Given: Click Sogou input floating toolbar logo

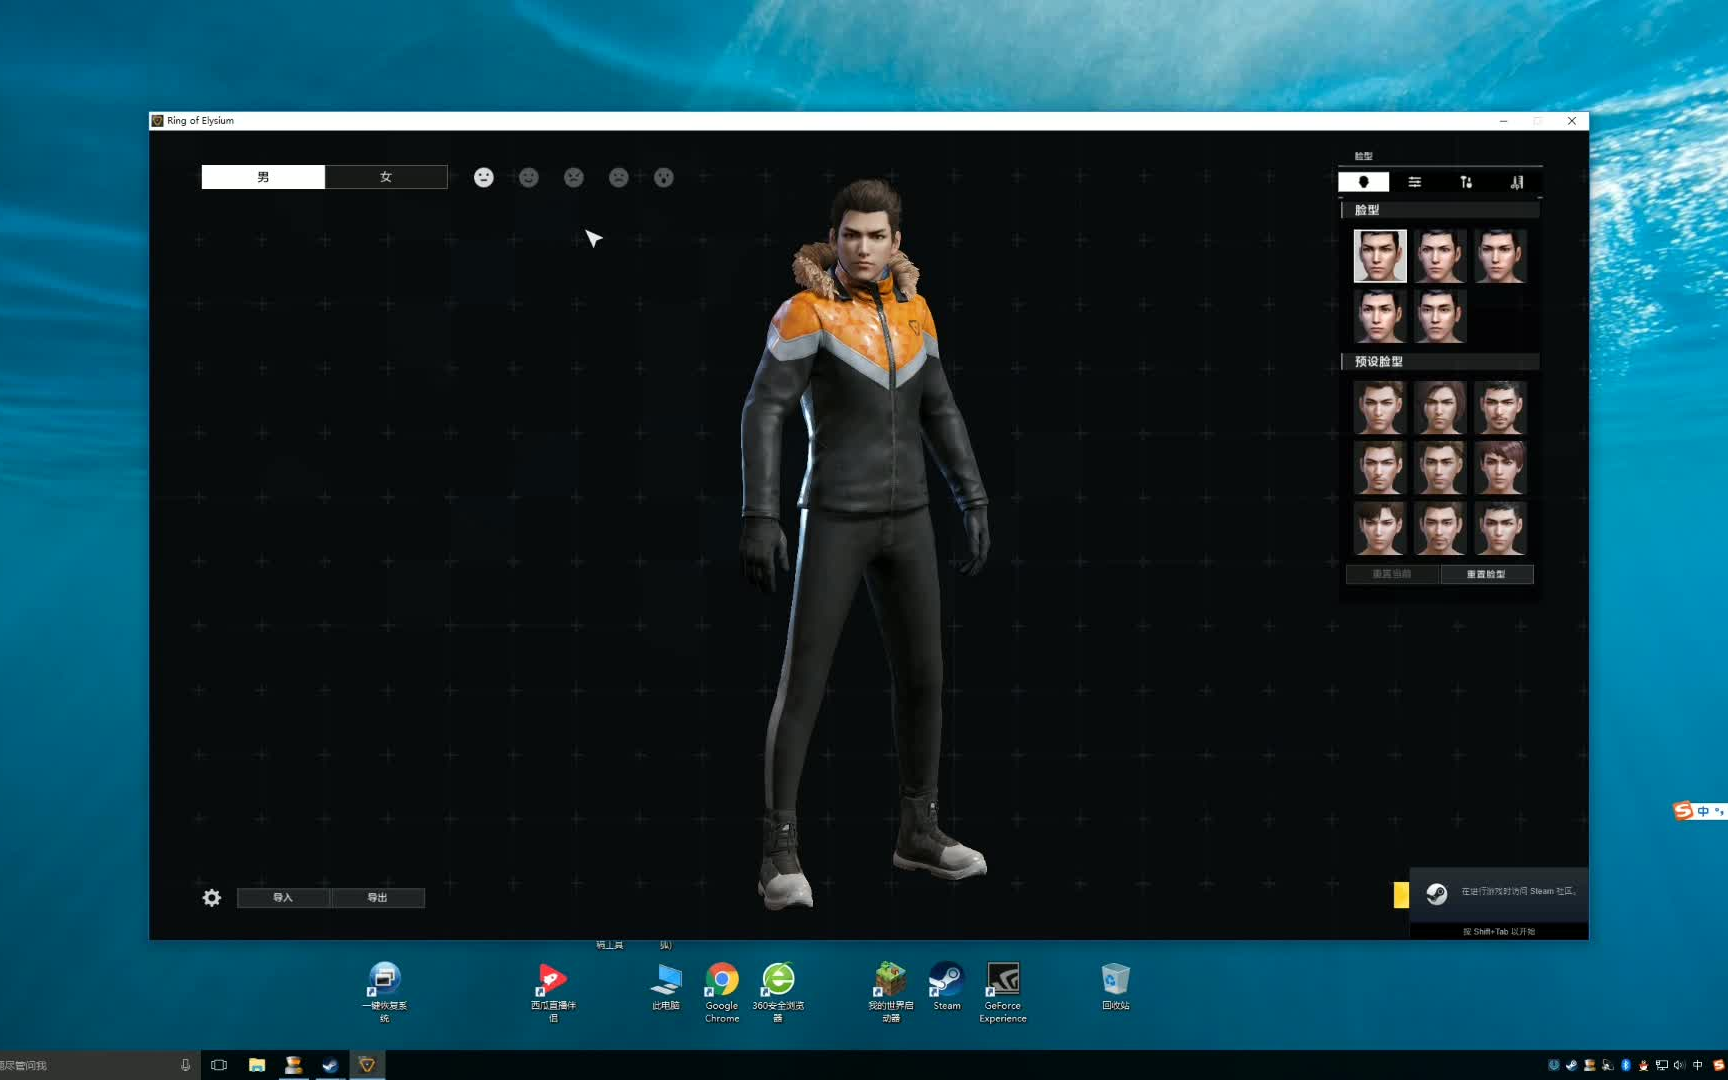Looking at the screenshot, I should [1683, 811].
